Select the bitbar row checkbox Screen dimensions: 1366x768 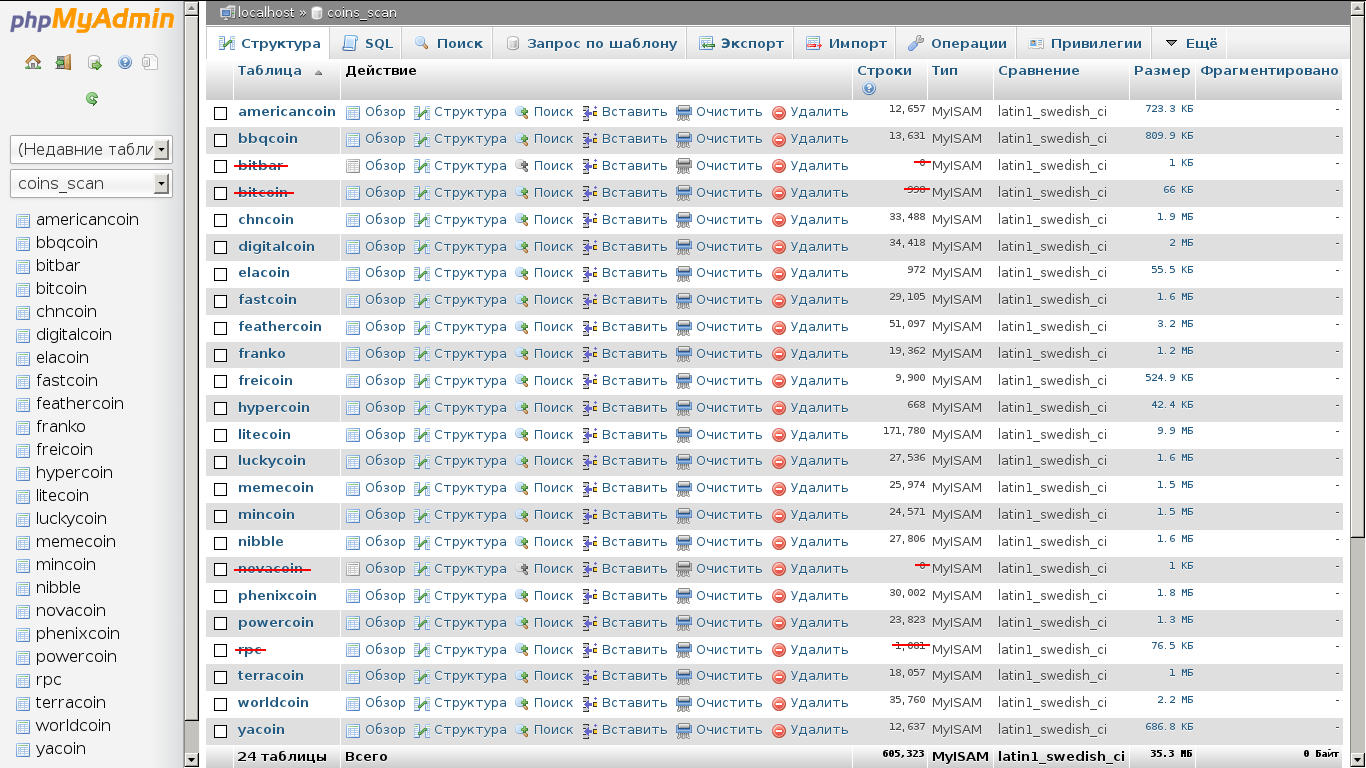pos(221,167)
